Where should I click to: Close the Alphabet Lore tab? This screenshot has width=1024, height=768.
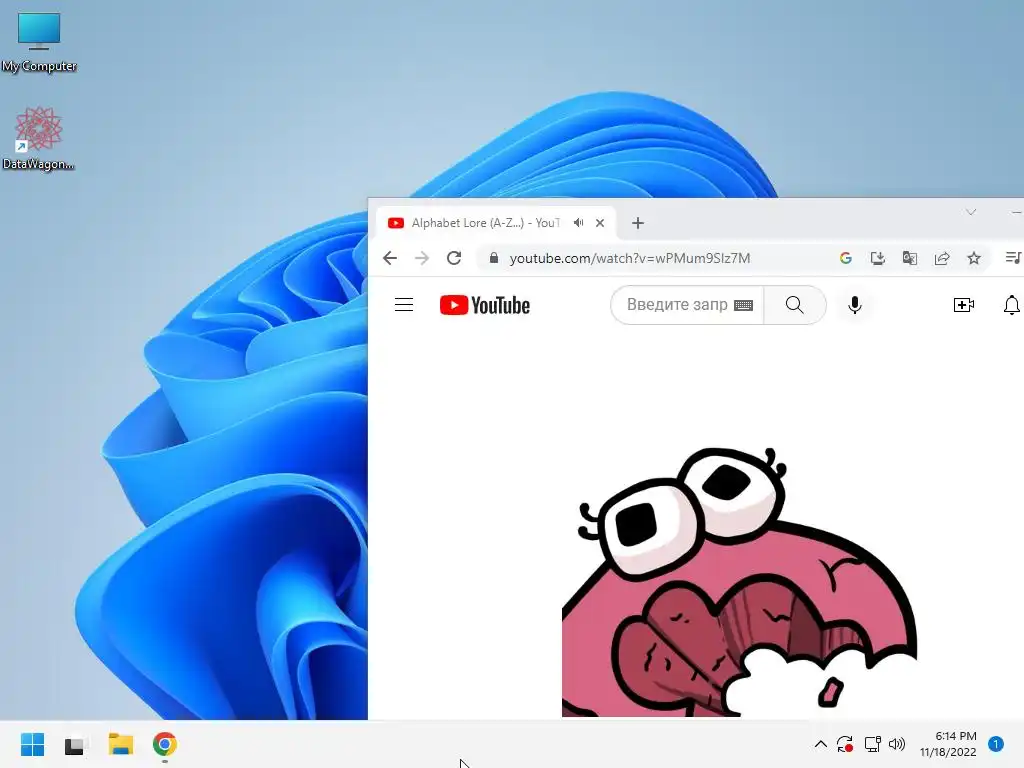coord(600,223)
